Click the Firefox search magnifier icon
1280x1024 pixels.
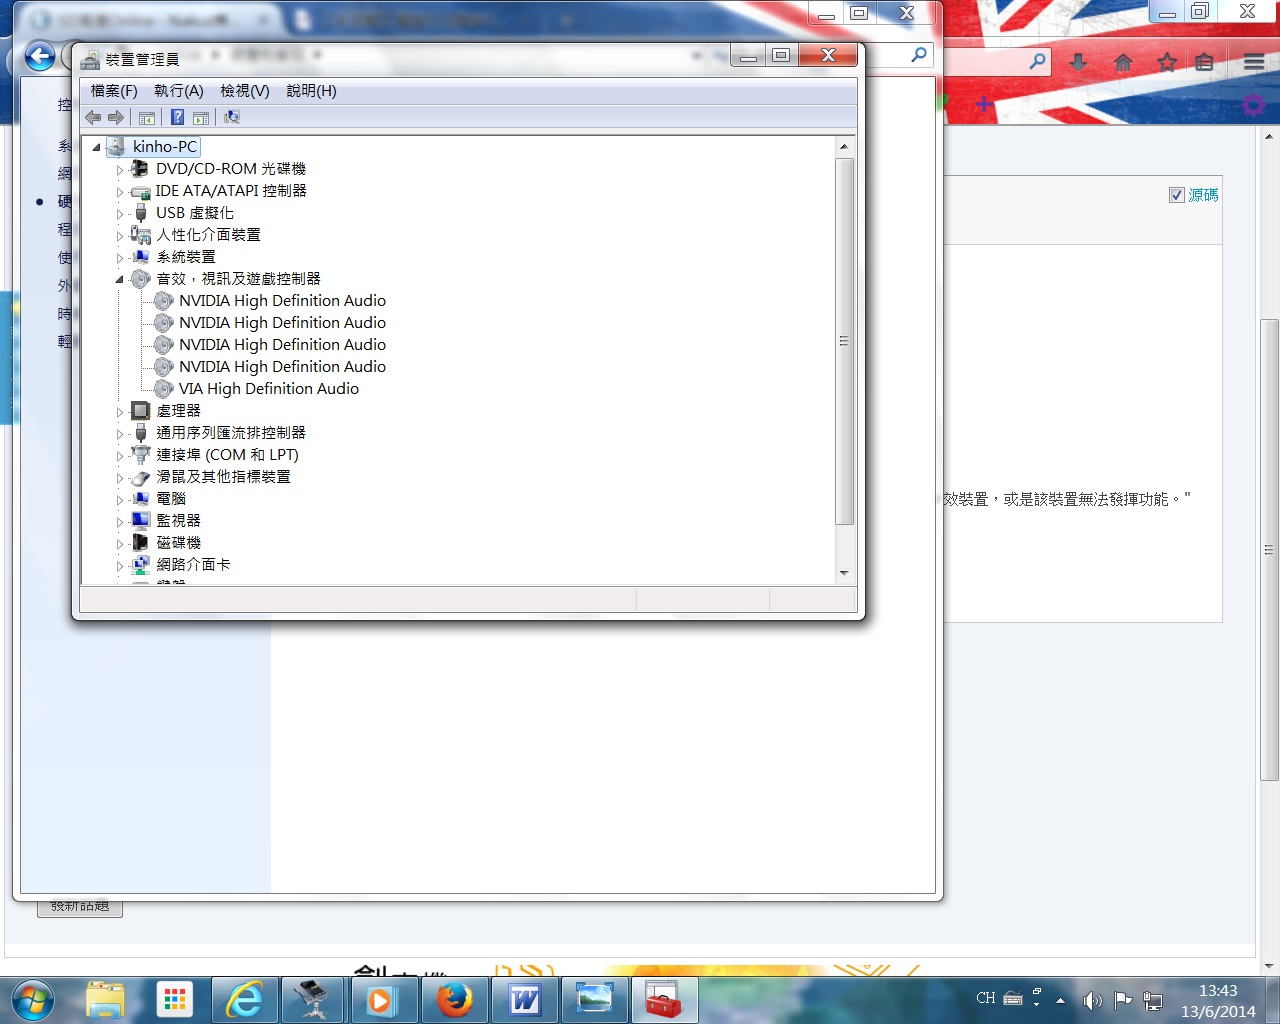coord(1038,61)
